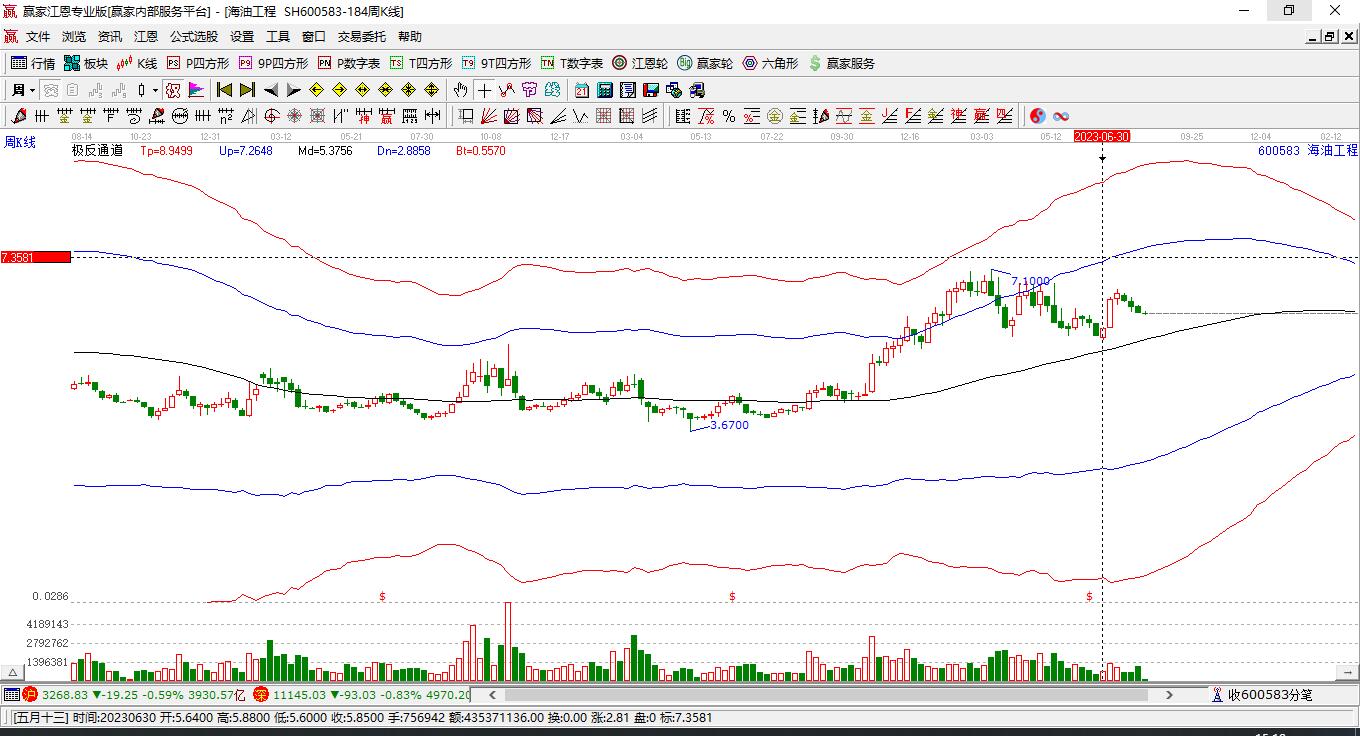Open the 行情 market quotes view
This screenshot has height=736, width=1360.
pos(32,63)
